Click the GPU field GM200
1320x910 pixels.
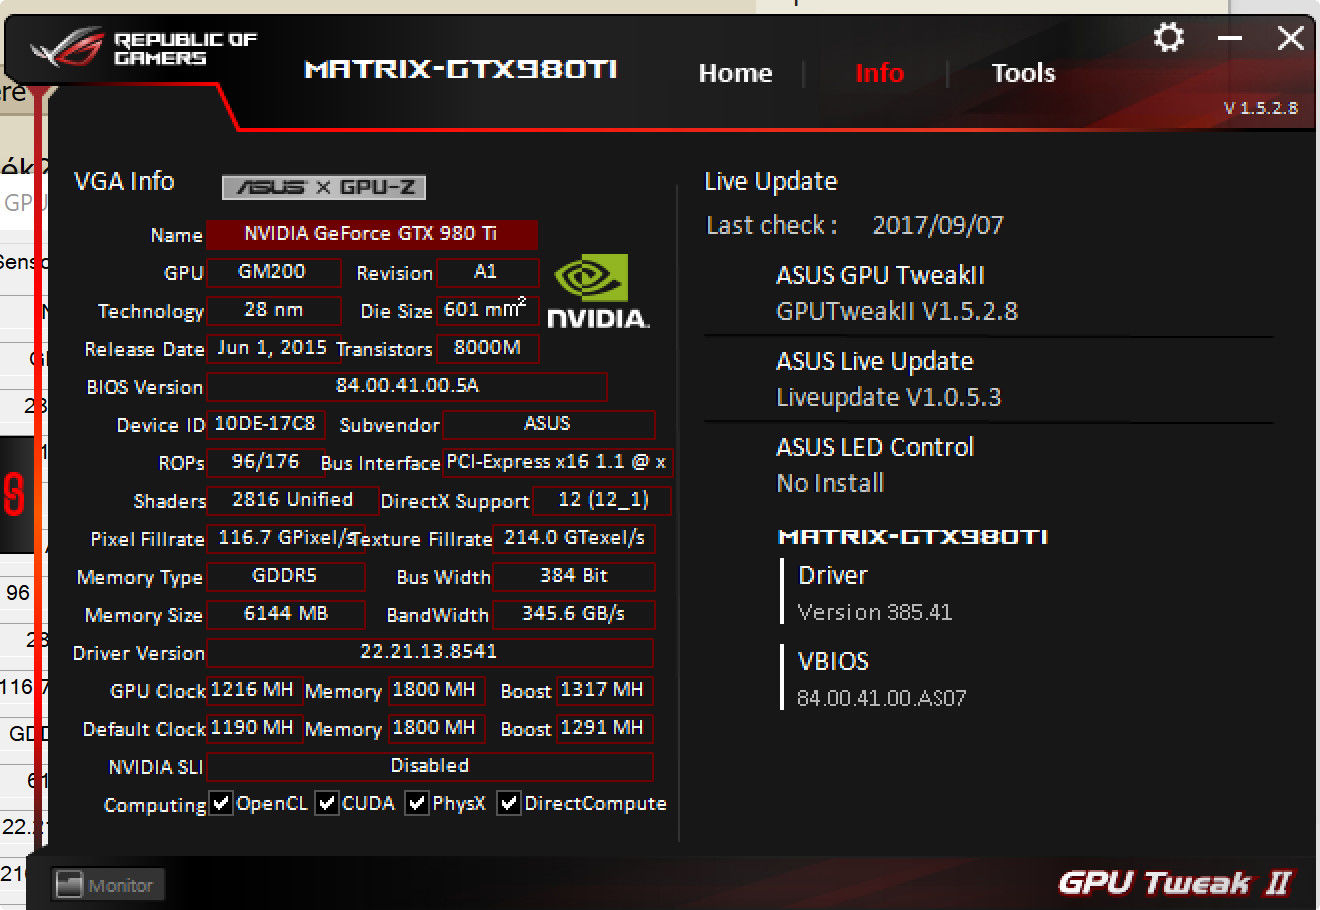point(273,272)
